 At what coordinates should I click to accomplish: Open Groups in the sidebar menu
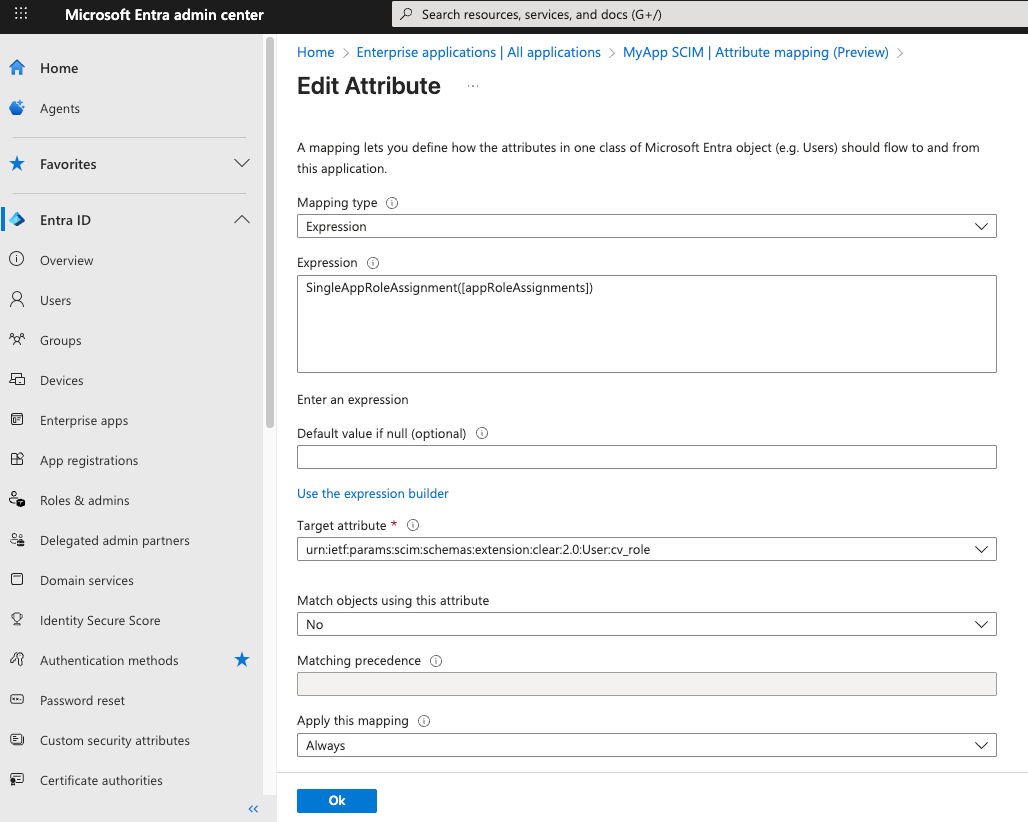[60, 340]
